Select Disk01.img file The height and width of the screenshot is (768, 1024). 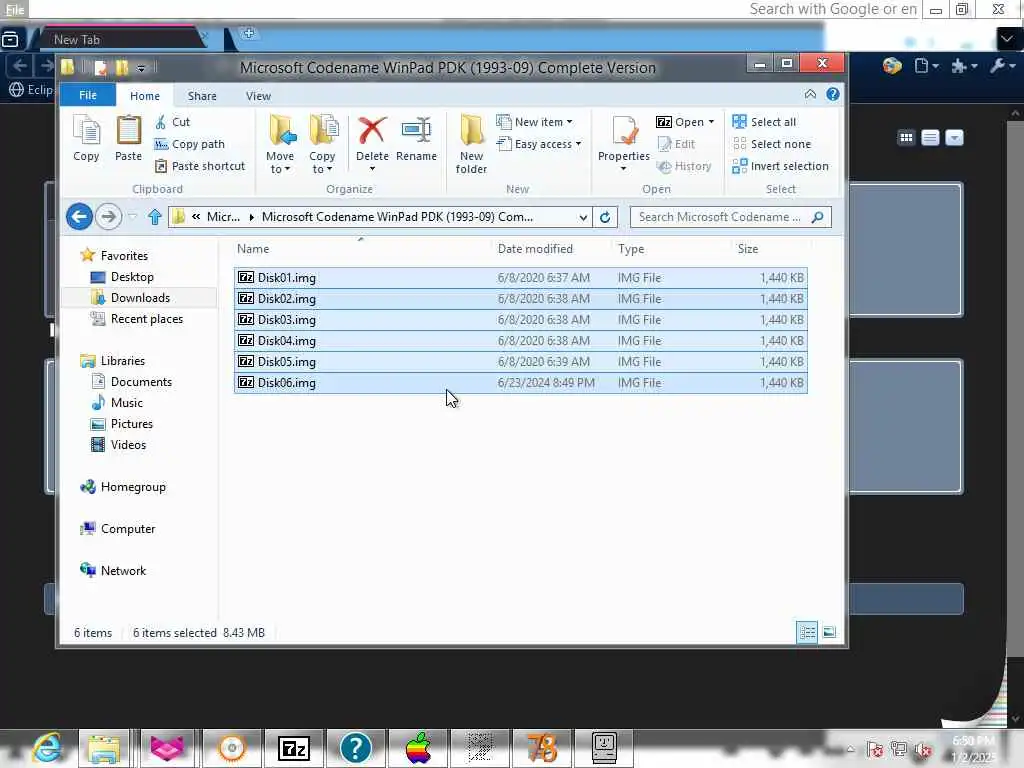click(x=520, y=278)
